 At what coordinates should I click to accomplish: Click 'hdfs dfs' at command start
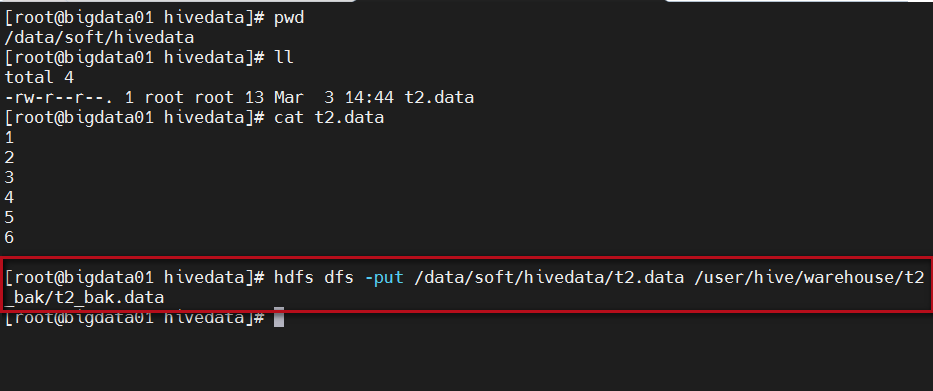point(314,277)
